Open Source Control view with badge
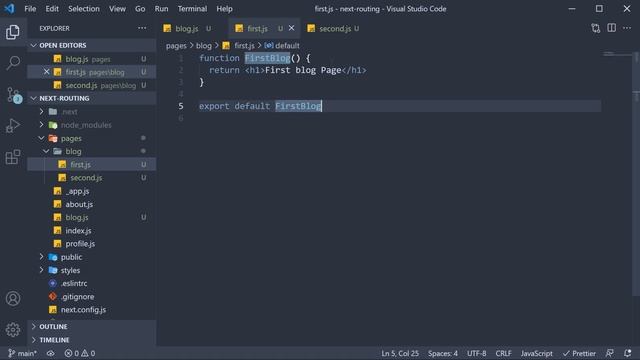This screenshot has width=640, height=360. click(x=13, y=95)
